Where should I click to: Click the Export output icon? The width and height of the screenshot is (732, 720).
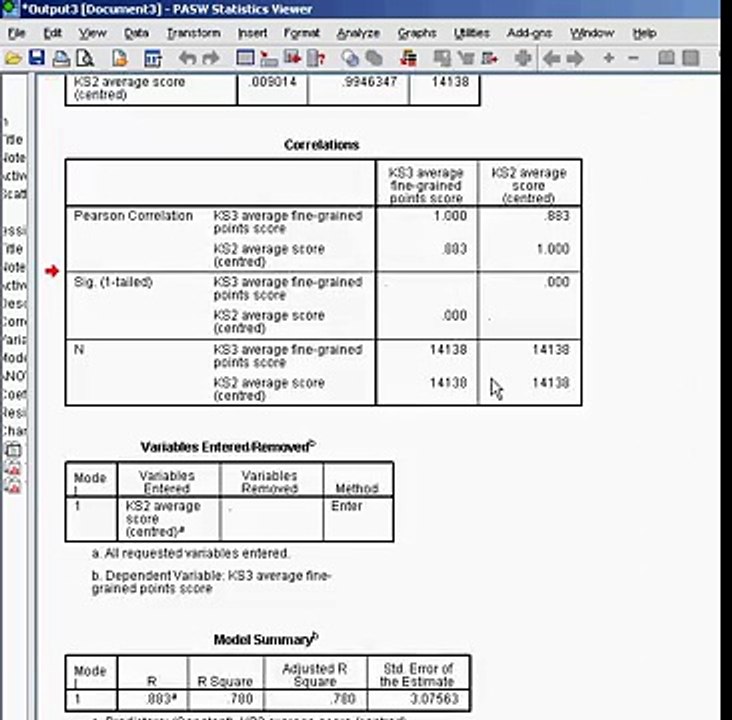(x=120, y=58)
